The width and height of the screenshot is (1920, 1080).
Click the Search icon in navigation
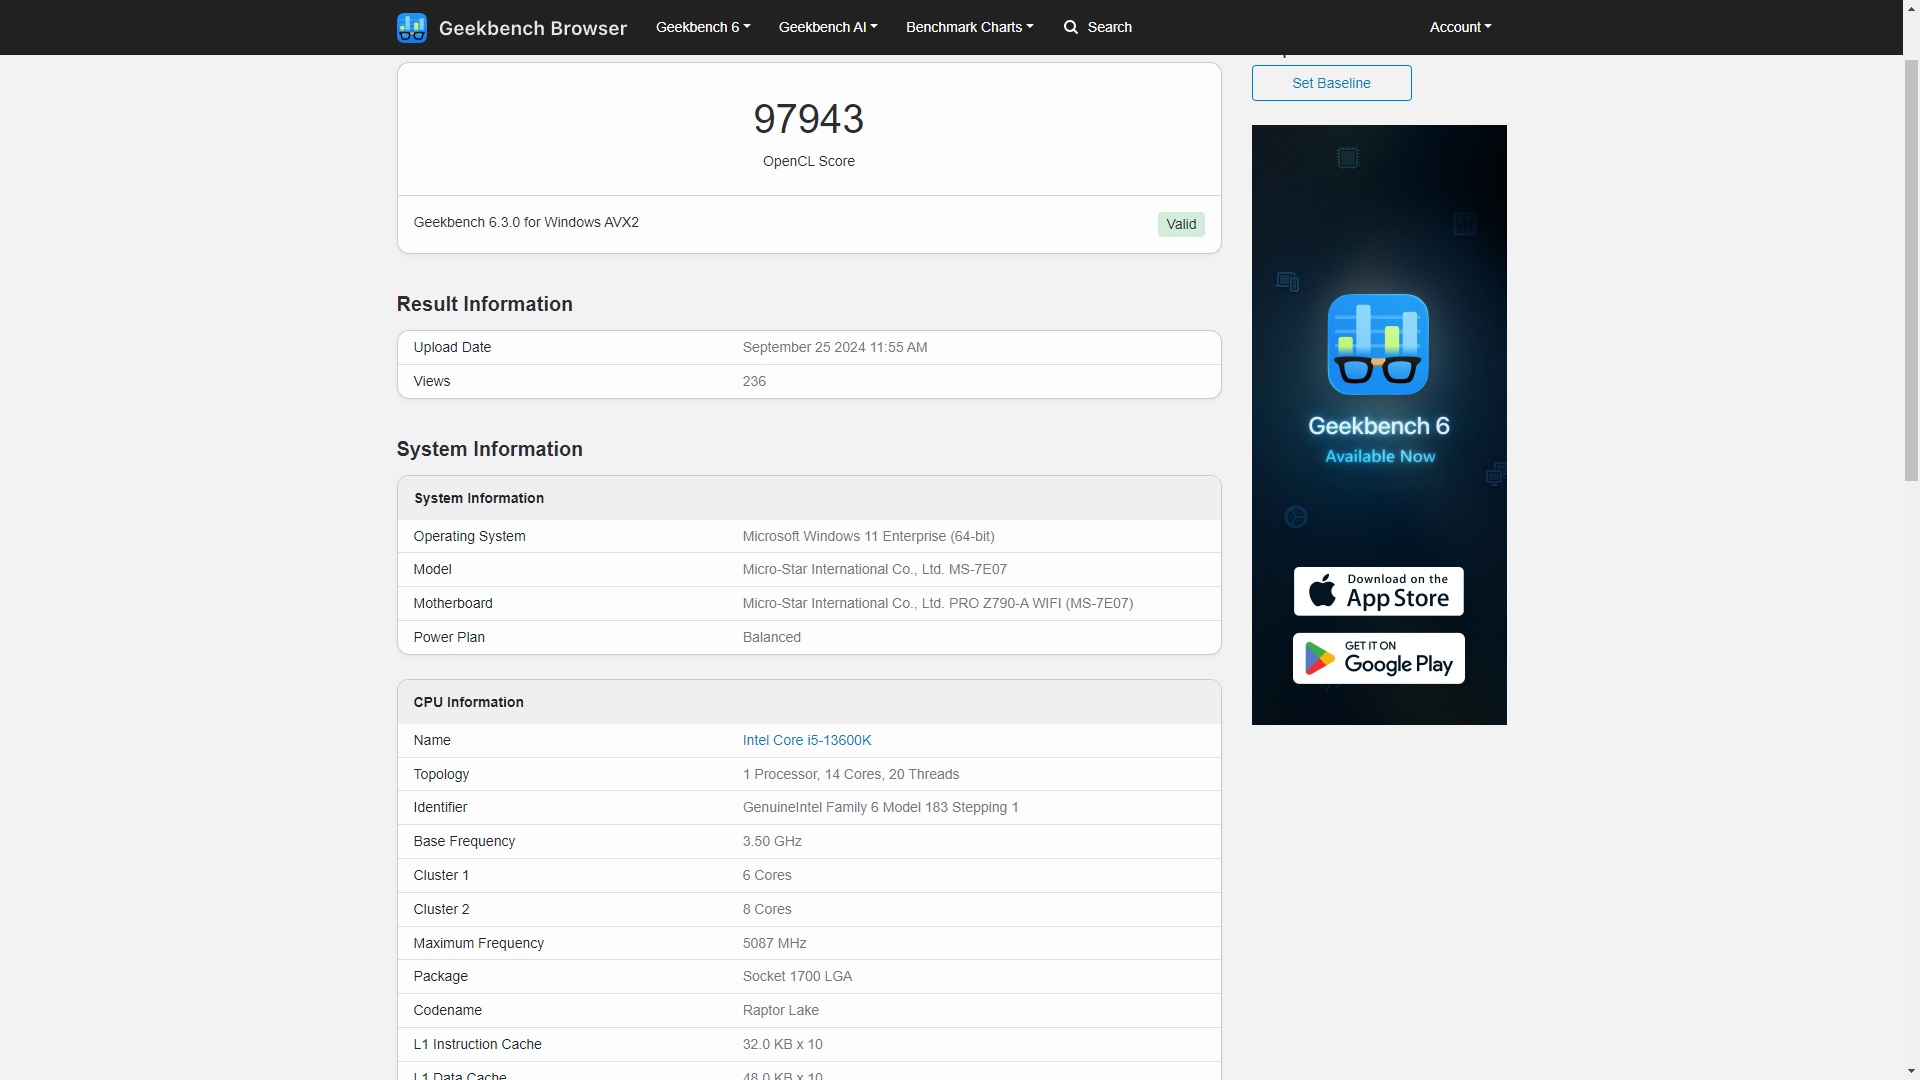coord(1071,26)
